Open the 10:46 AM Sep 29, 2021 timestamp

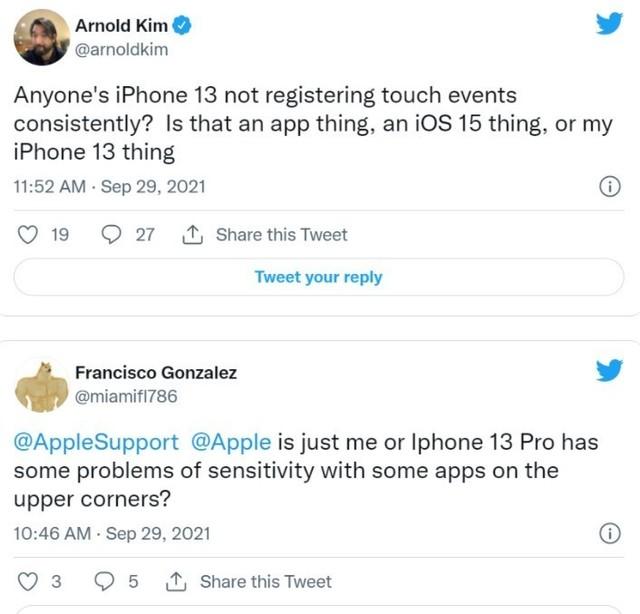(x=110, y=534)
